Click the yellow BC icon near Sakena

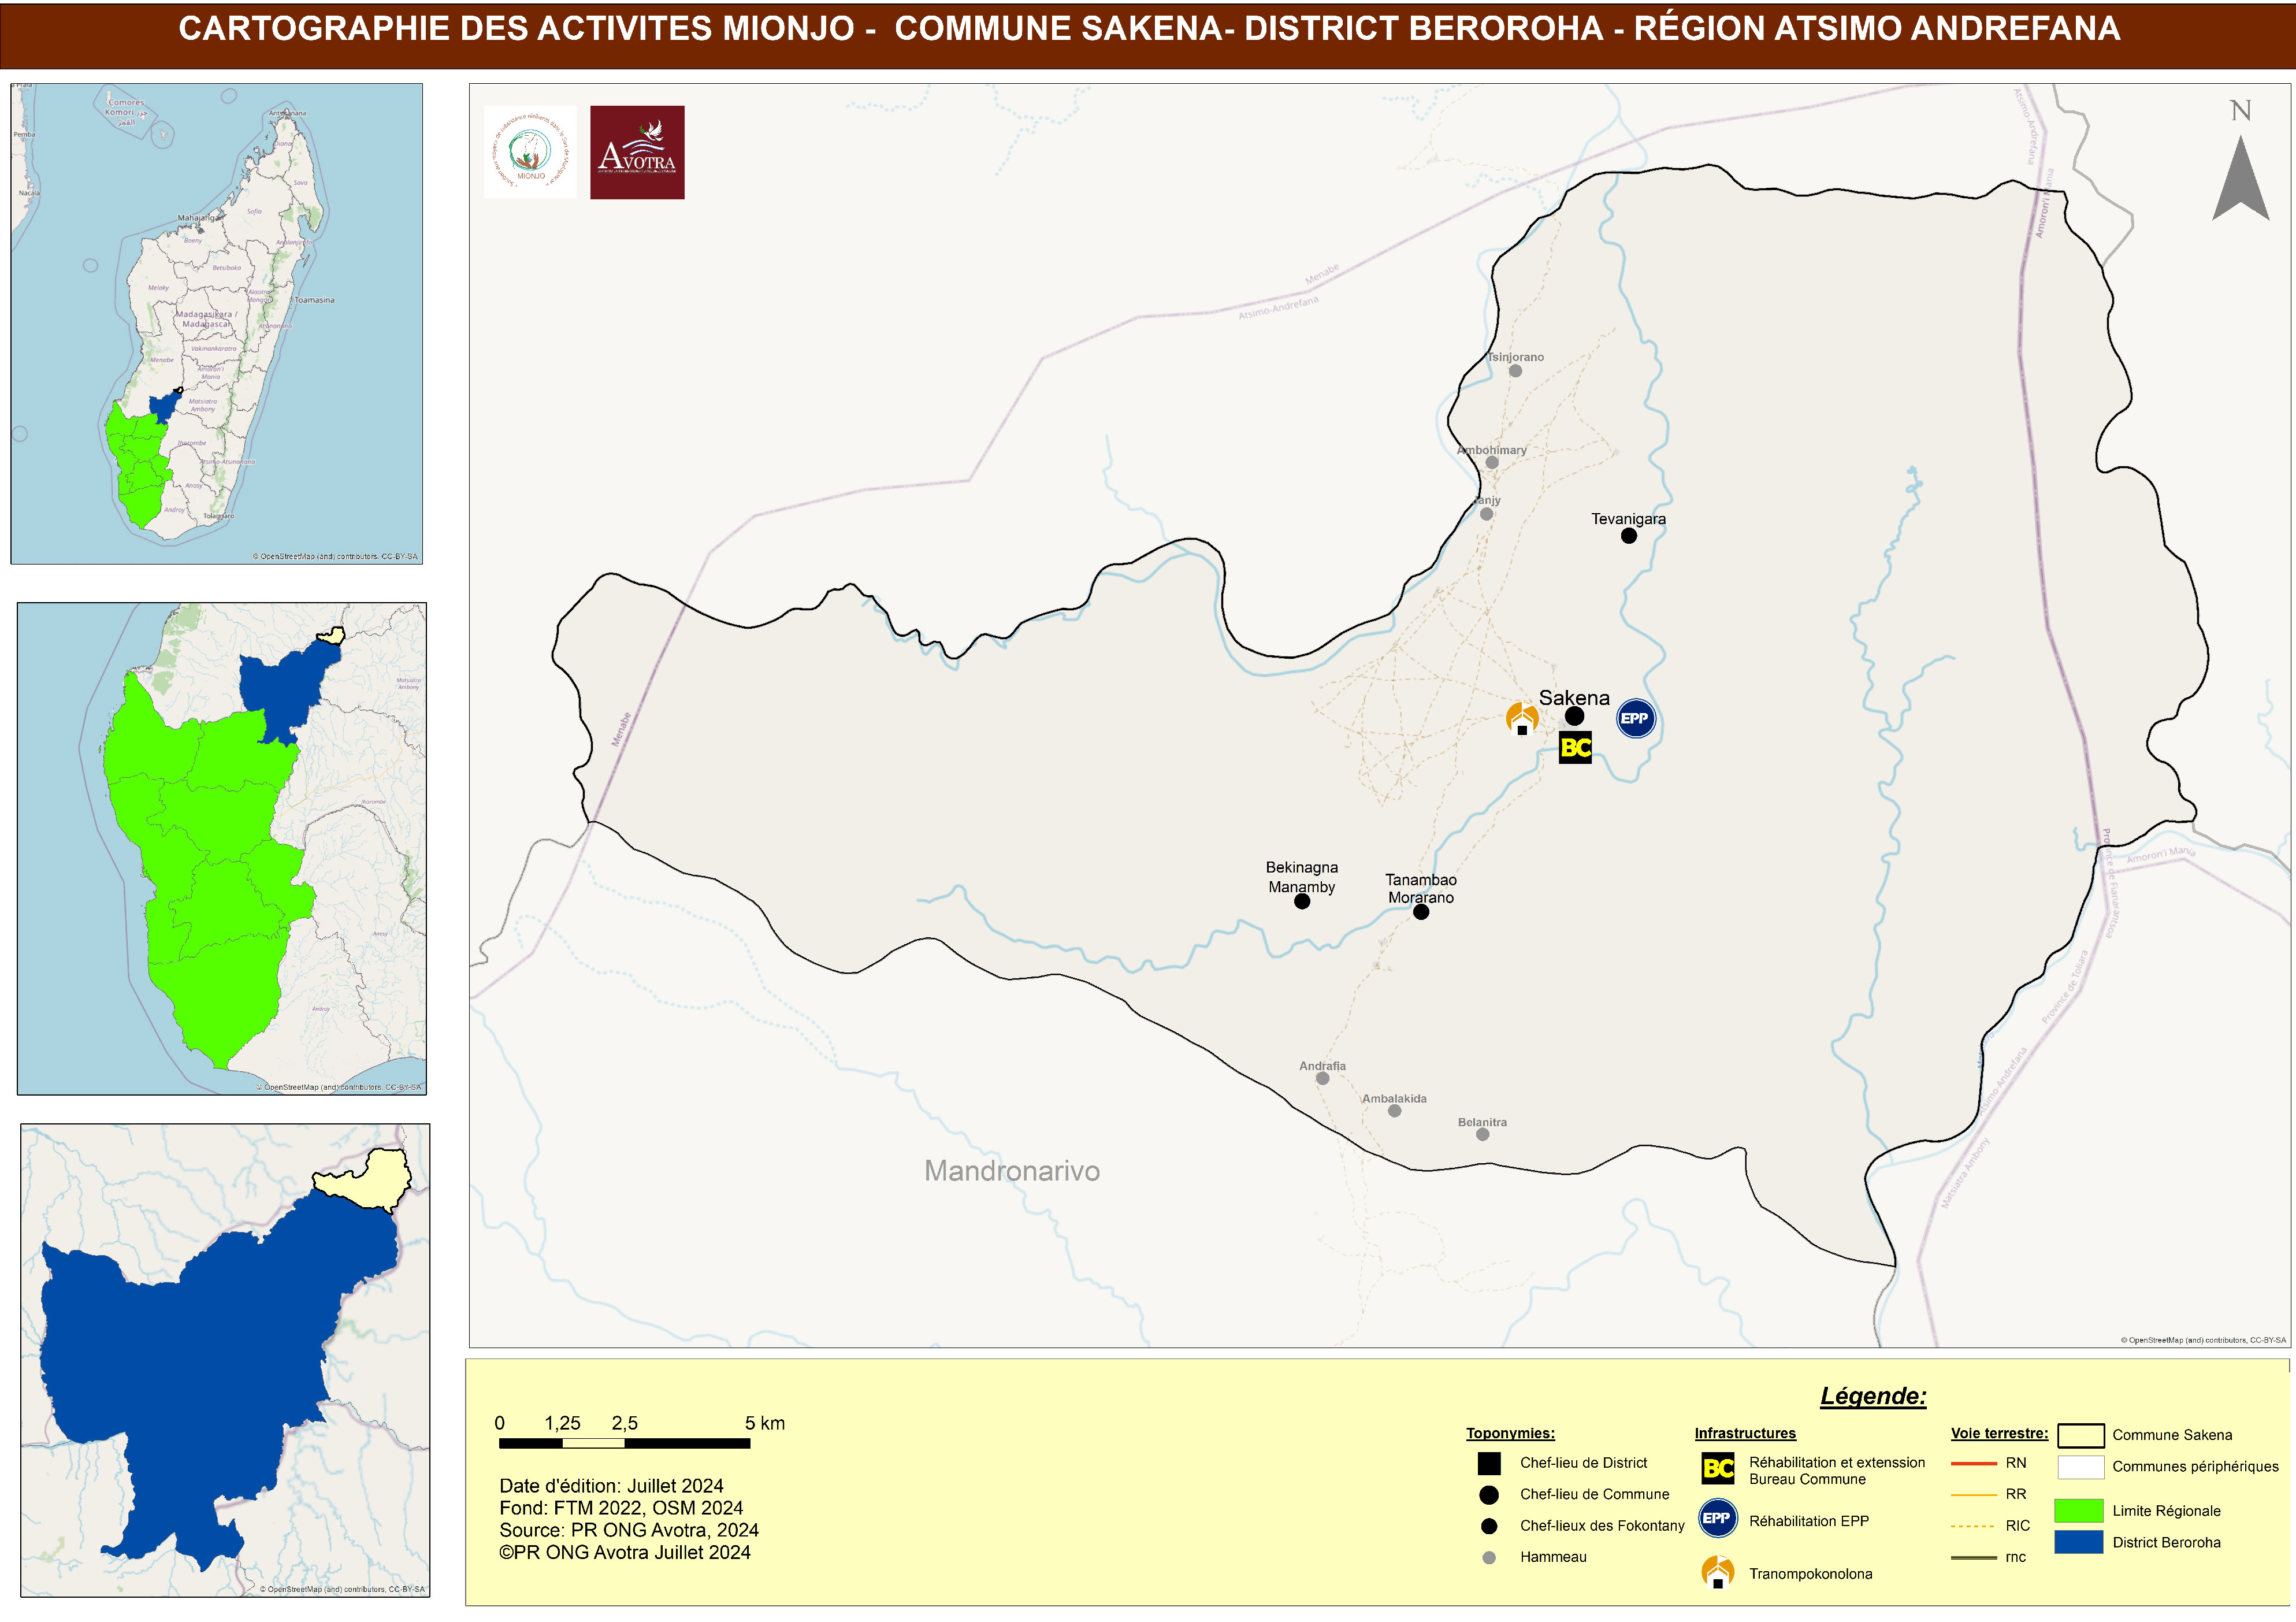click(1575, 747)
